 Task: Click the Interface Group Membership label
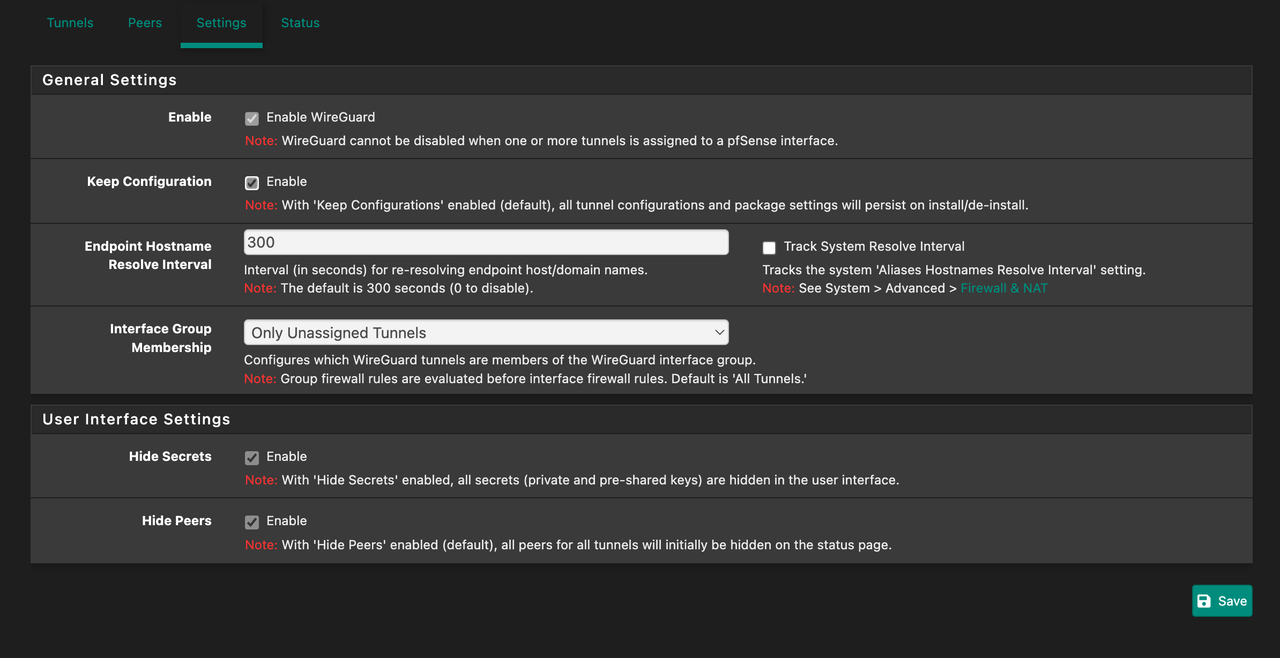[x=161, y=338]
